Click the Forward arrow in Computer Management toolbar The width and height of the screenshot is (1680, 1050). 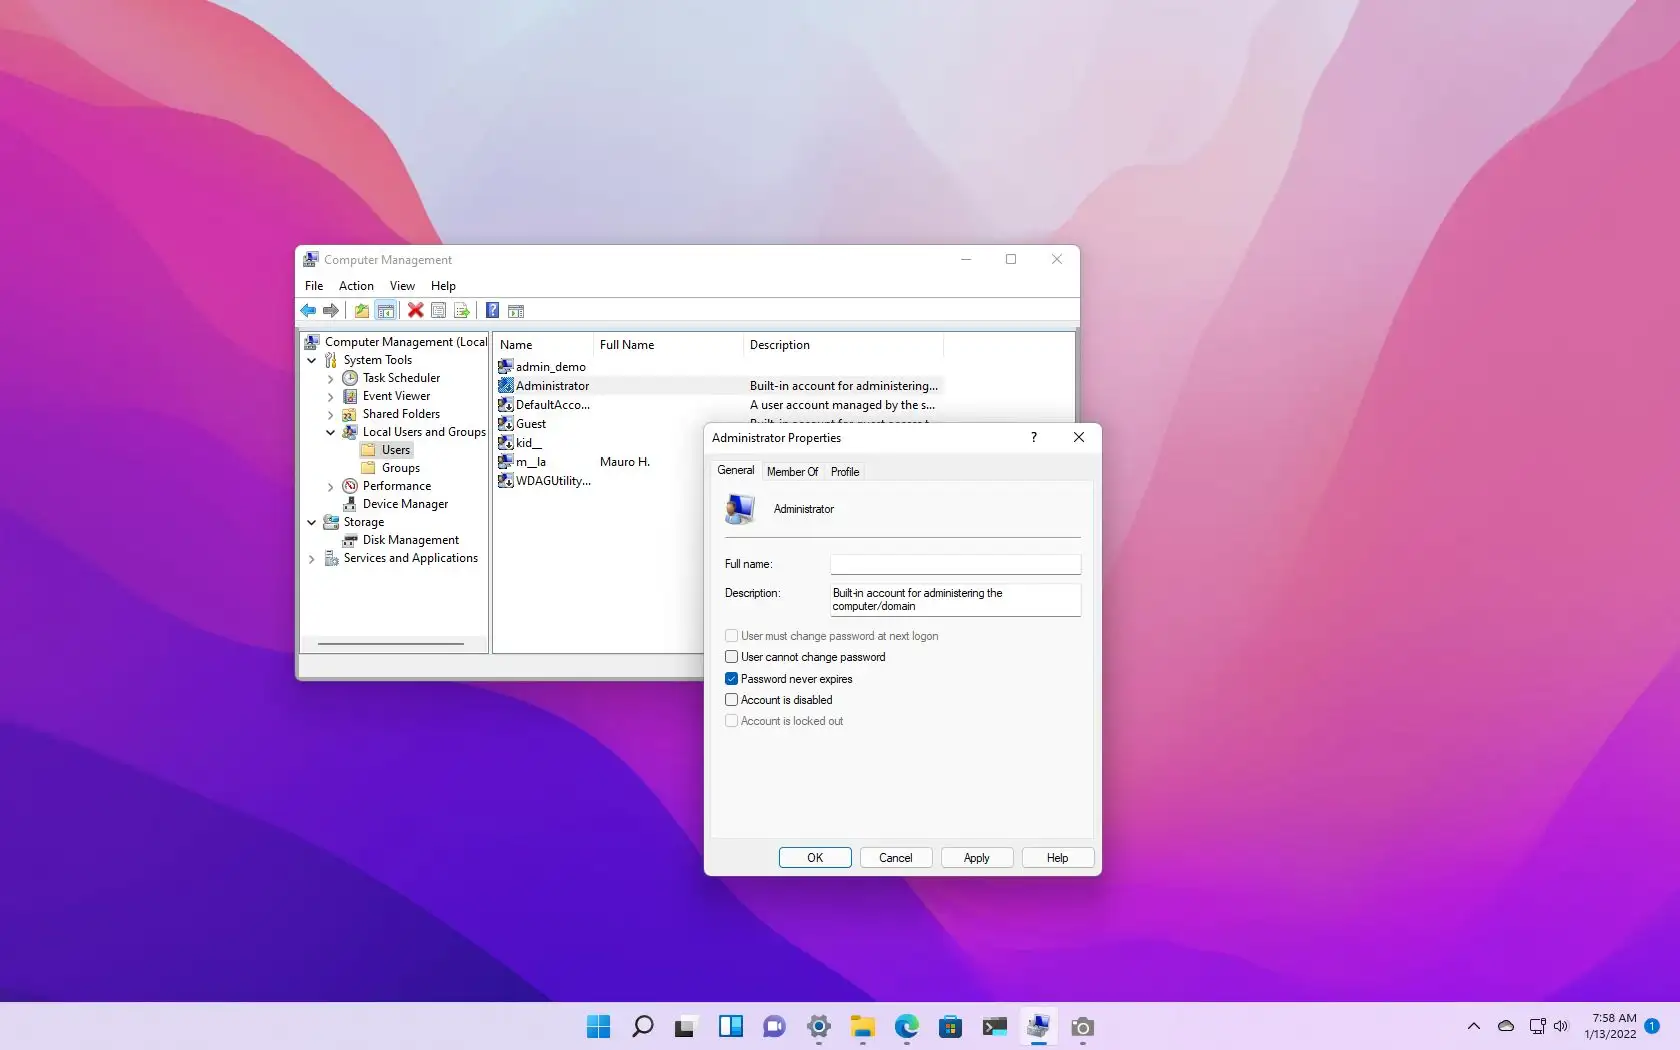click(331, 311)
